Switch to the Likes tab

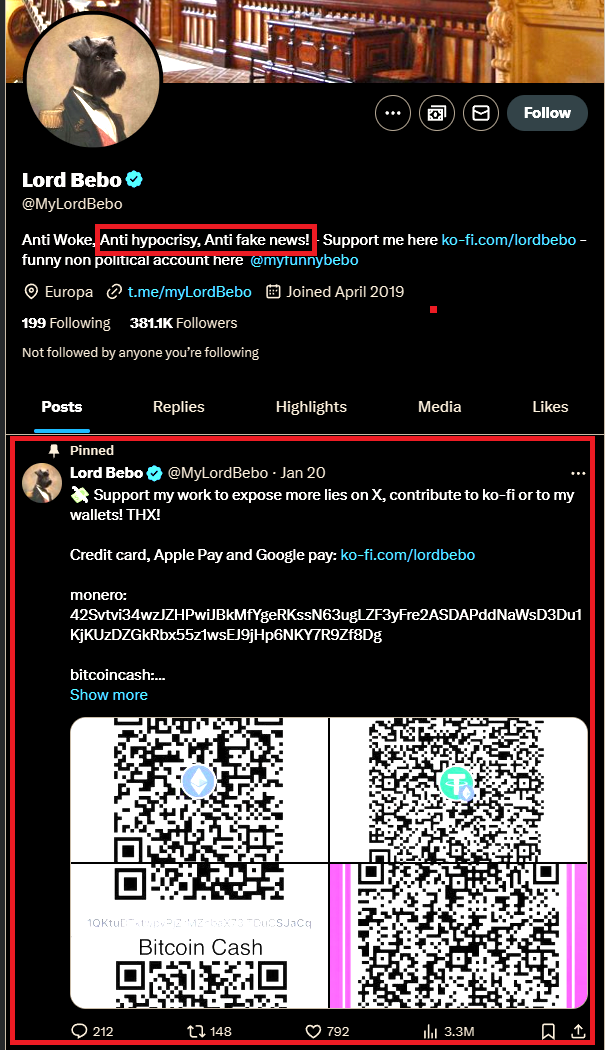point(550,406)
